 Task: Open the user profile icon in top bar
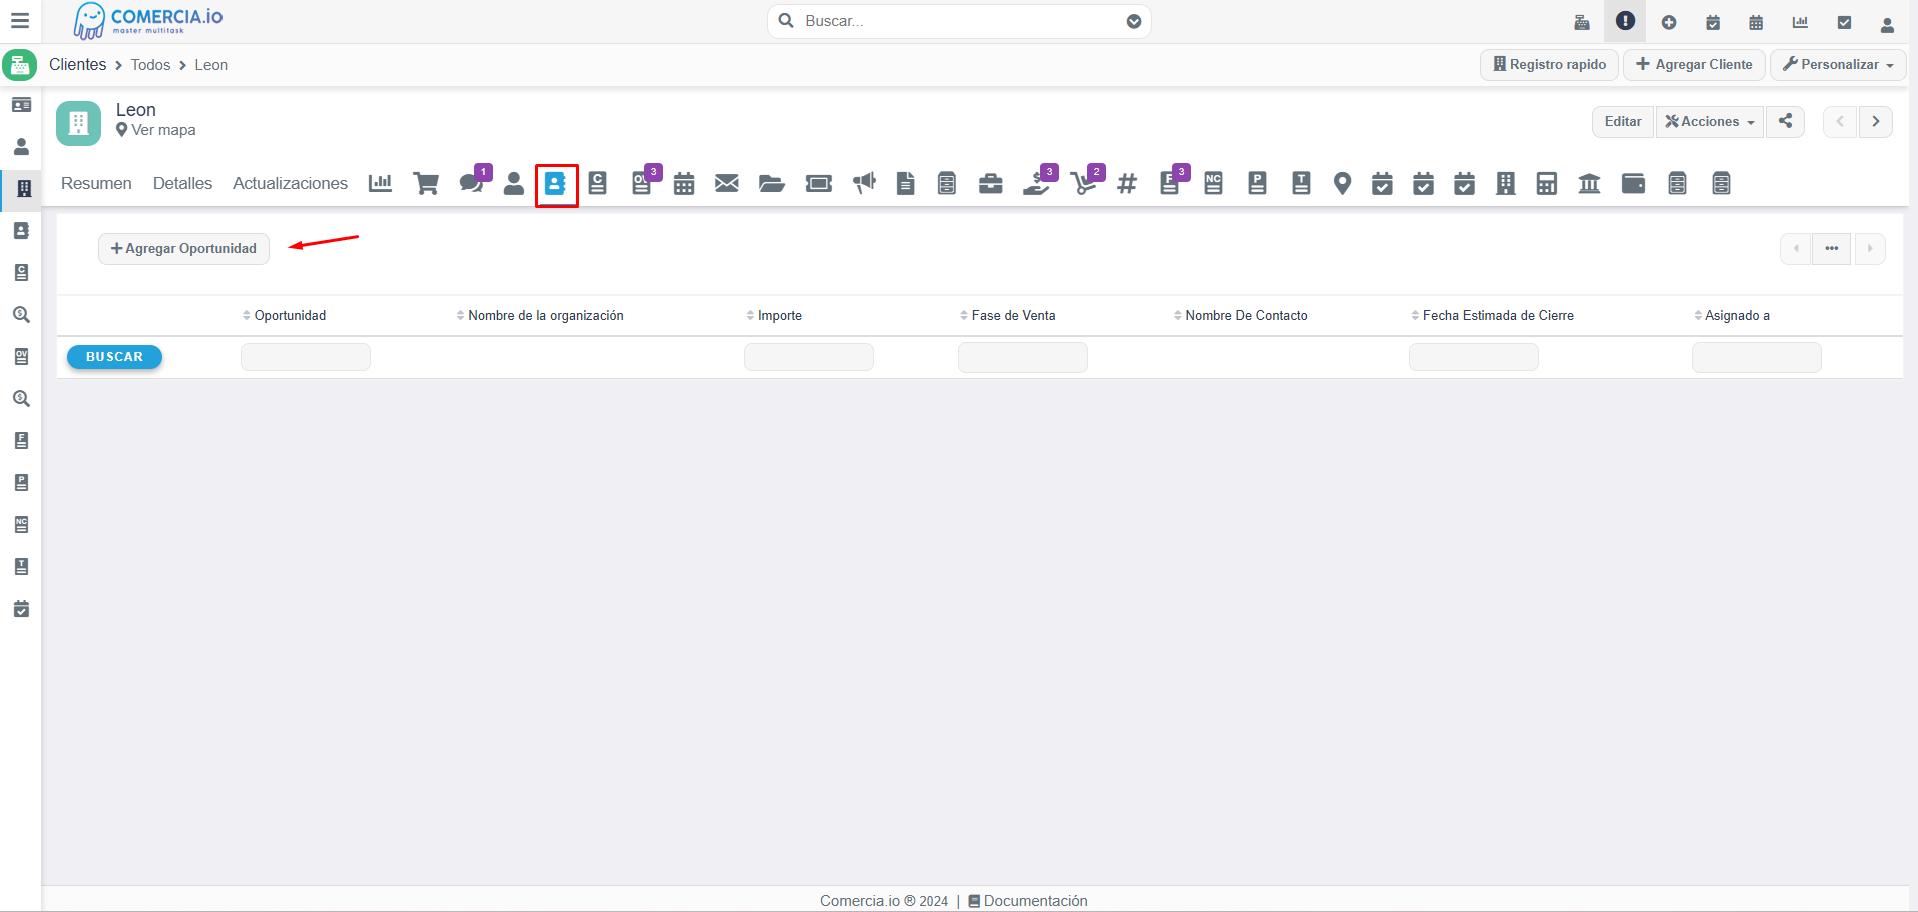click(1887, 24)
